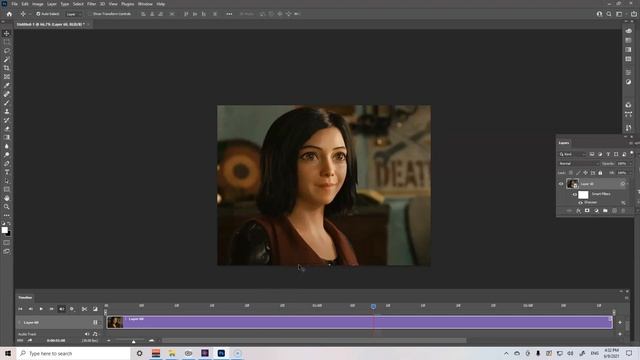Select the Brush tool
640x360 pixels.
7,102
